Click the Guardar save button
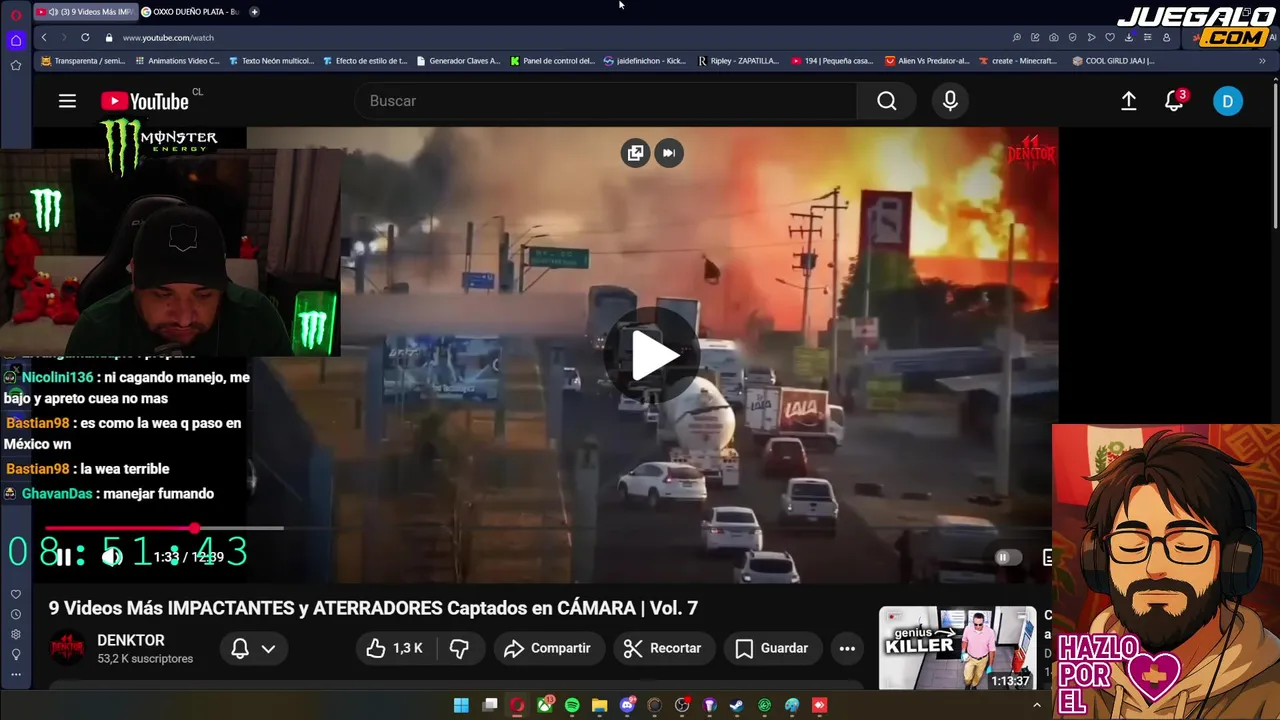Viewport: 1280px width, 720px height. point(772,648)
